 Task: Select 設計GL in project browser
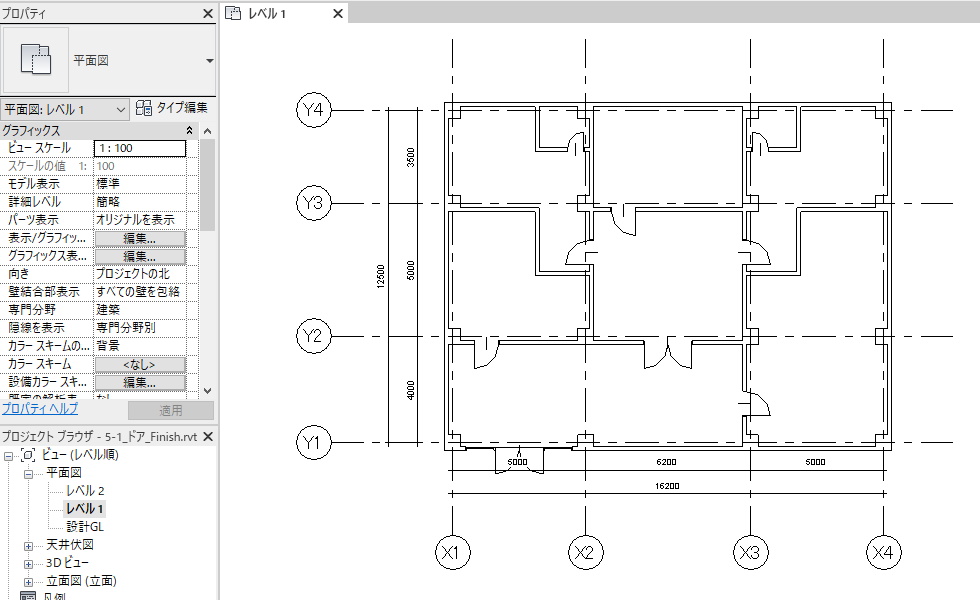[85, 527]
